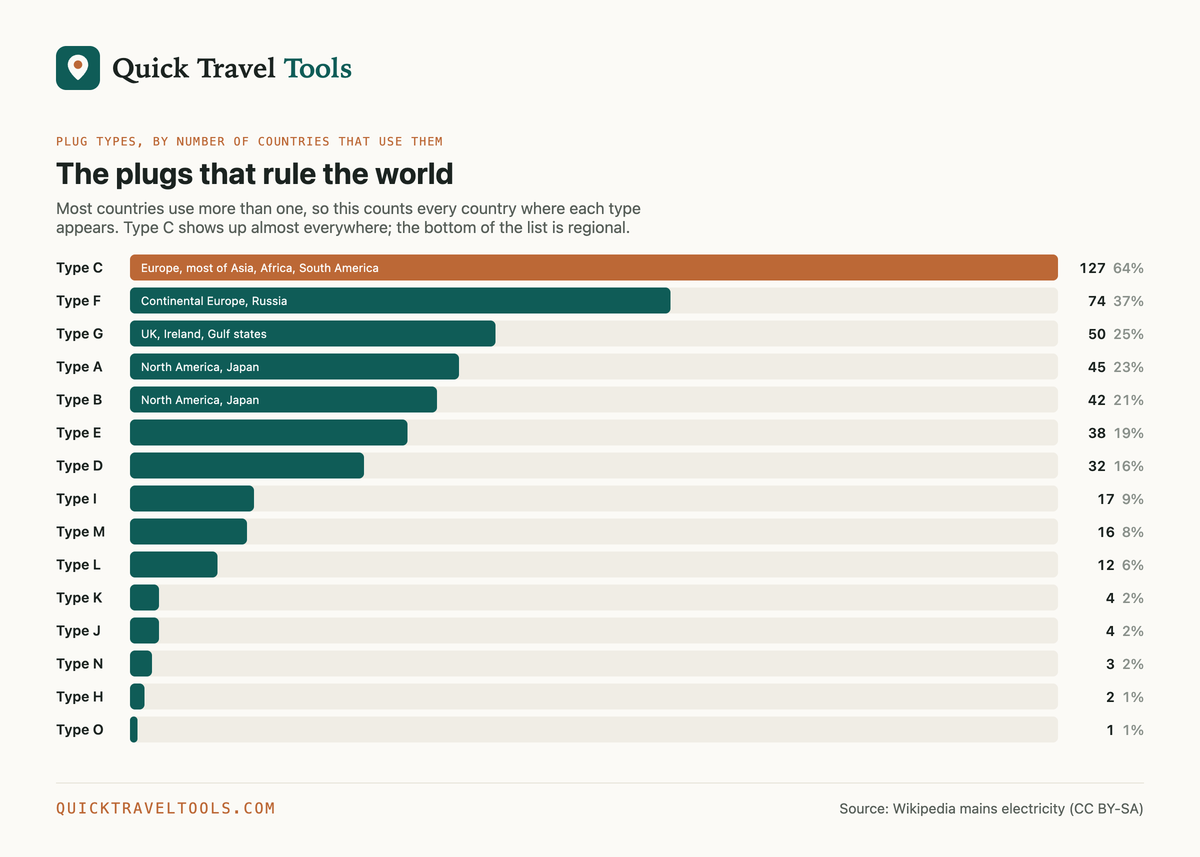This screenshot has width=1200, height=857.
Task: Click the 'Quick Travel Tools' brand title
Action: (232, 68)
